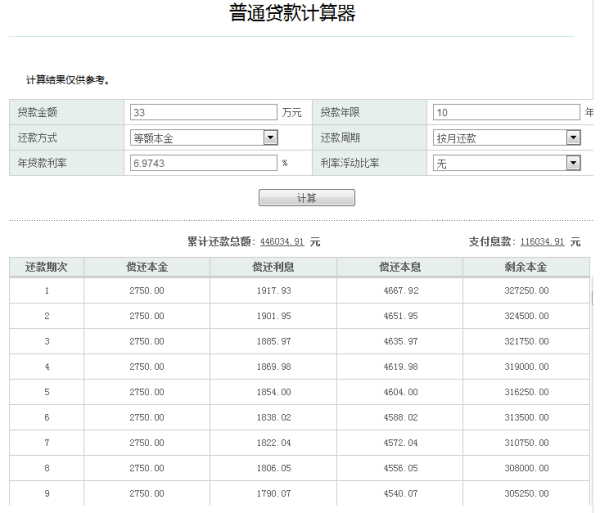Click the 贷款金额 input field showing 33
600x513 pixels.
204,112
